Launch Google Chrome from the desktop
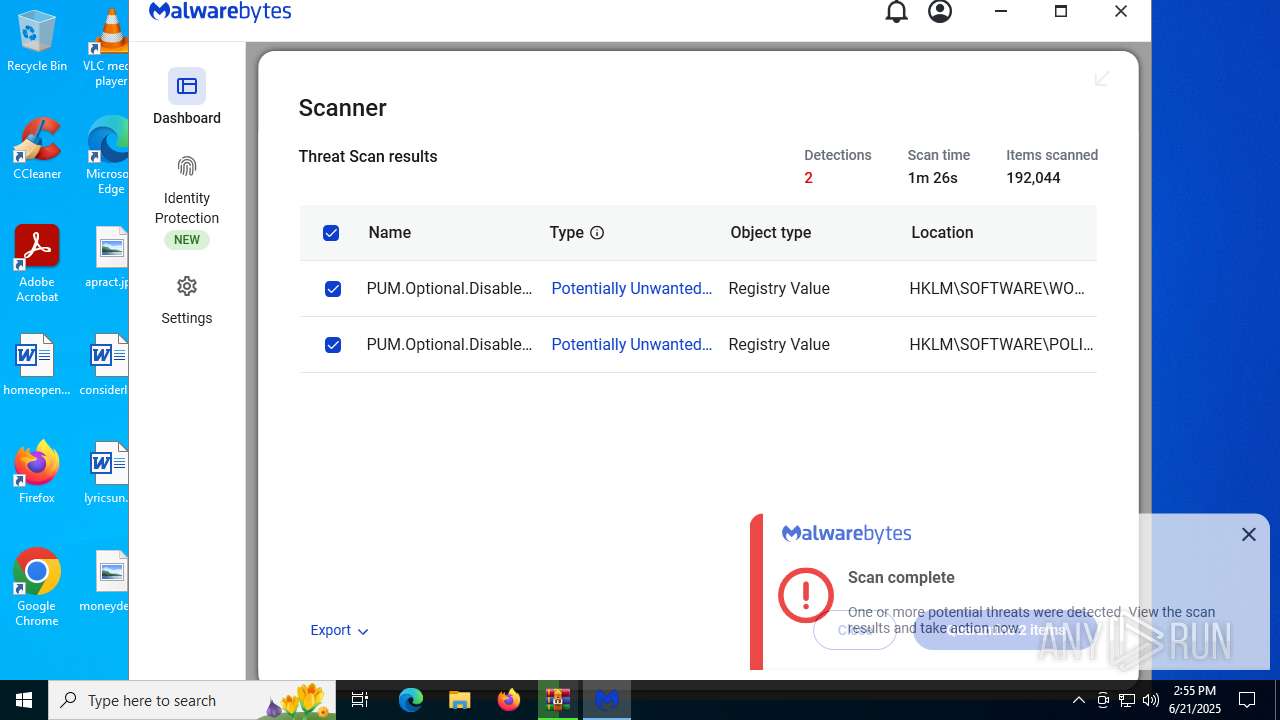 pyautogui.click(x=37, y=588)
